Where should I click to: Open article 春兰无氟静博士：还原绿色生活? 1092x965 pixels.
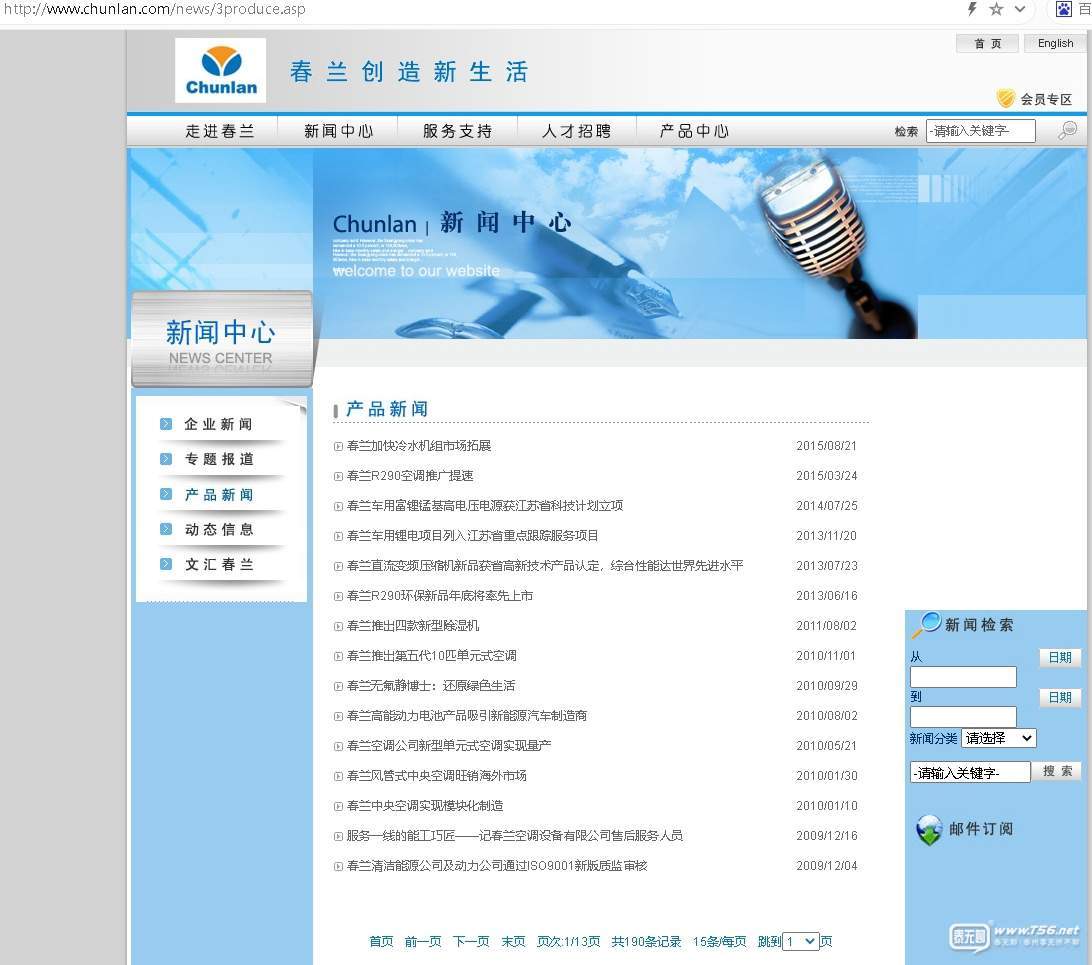point(430,685)
